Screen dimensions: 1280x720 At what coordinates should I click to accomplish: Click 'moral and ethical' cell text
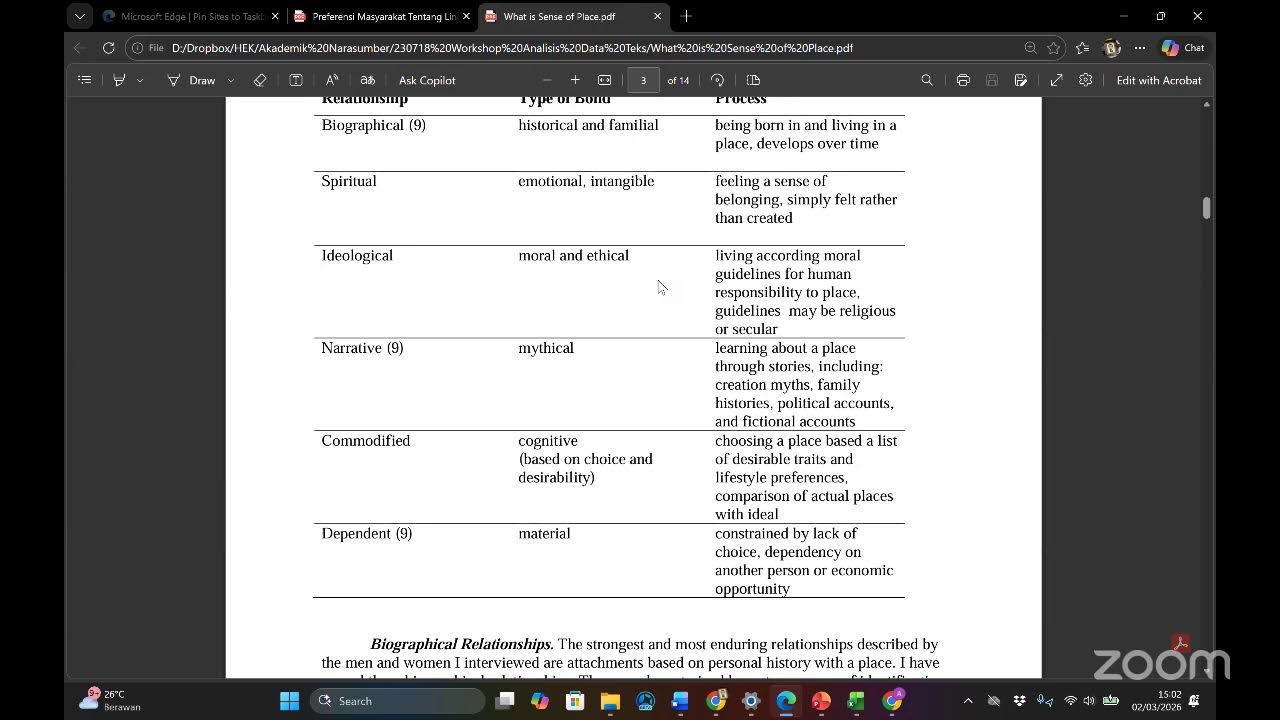[573, 255]
